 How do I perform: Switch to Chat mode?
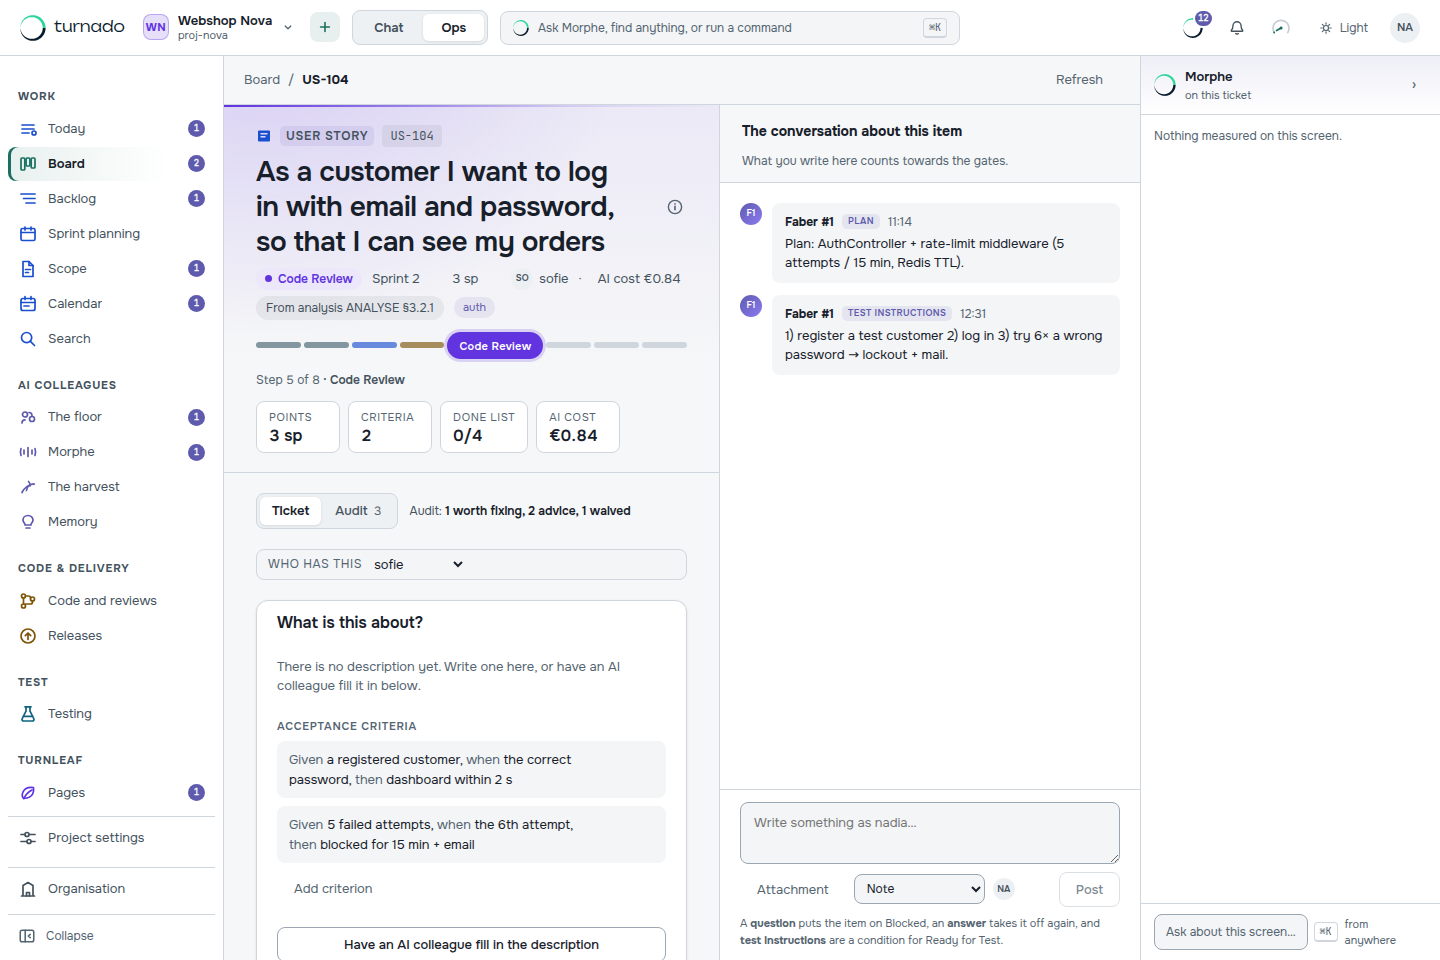[389, 28]
